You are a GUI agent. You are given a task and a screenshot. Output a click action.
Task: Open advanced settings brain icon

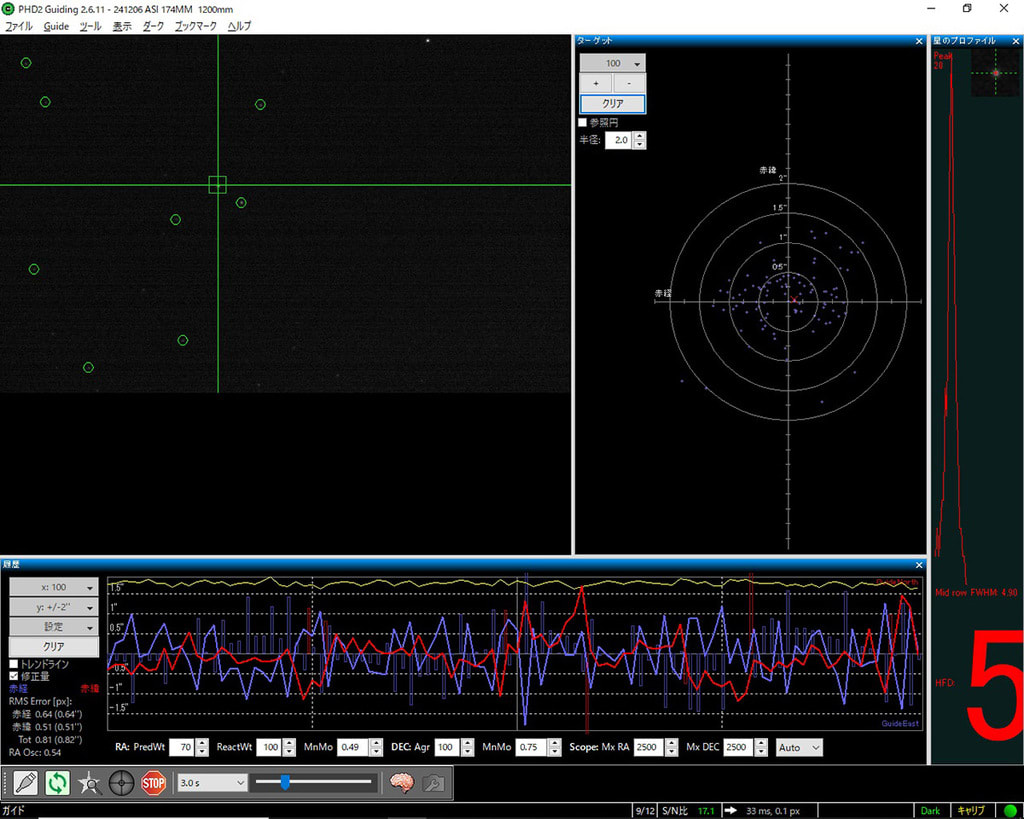402,782
